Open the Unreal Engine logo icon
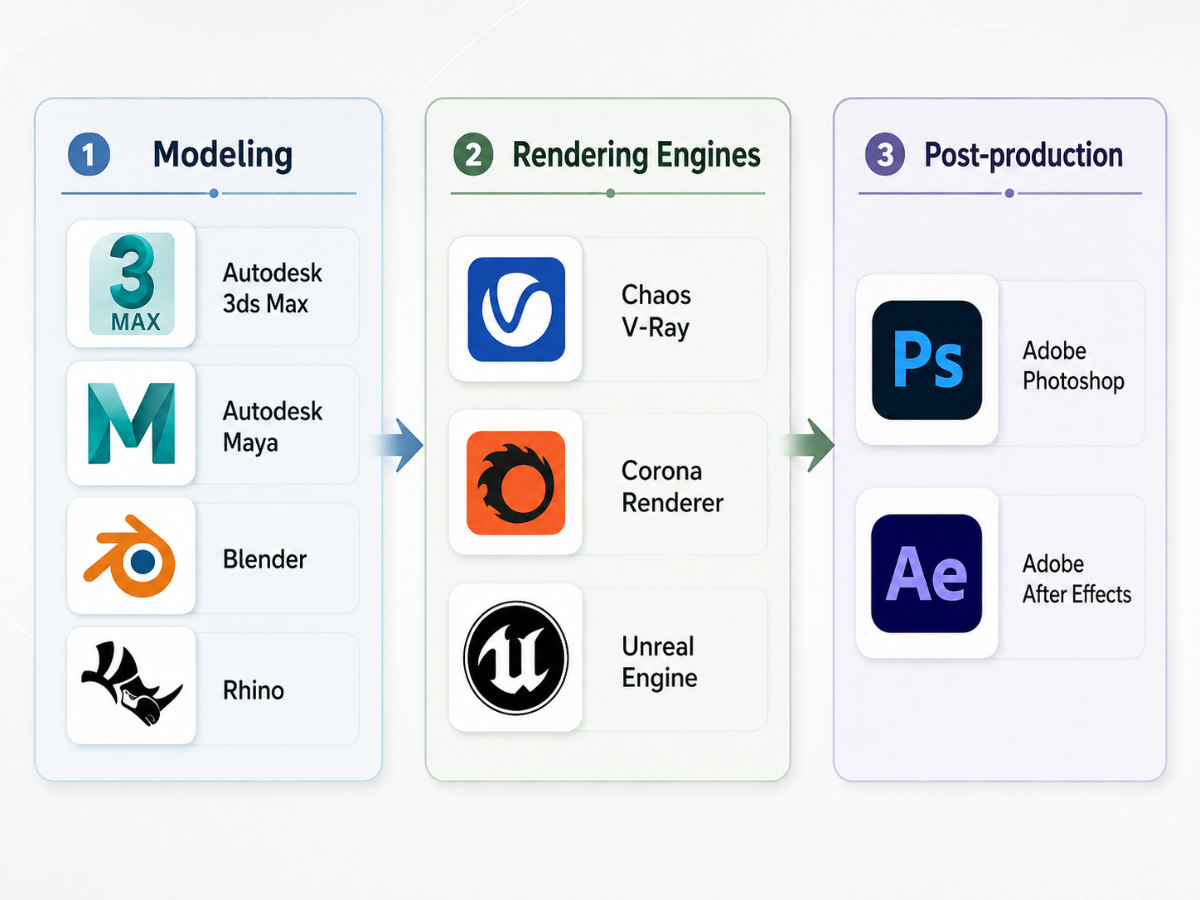The height and width of the screenshot is (900, 1200). (516, 658)
